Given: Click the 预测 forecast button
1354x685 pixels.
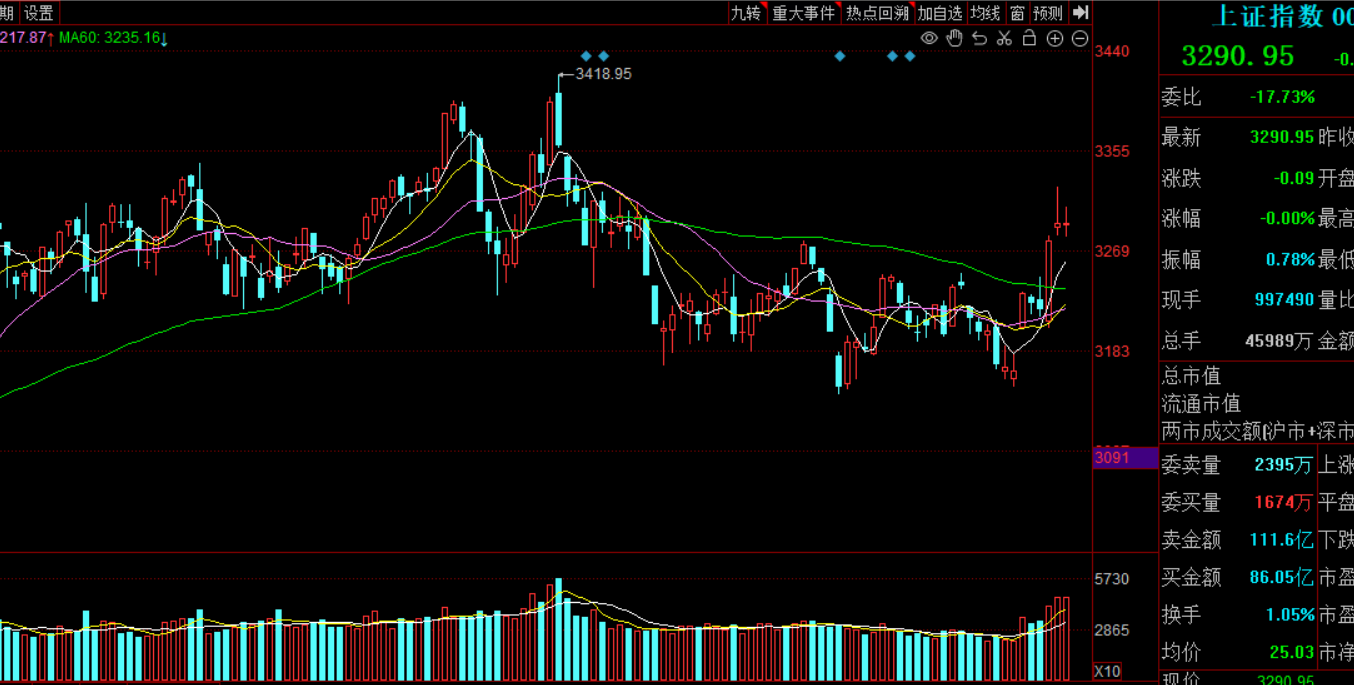Looking at the screenshot, I should click(x=1048, y=13).
